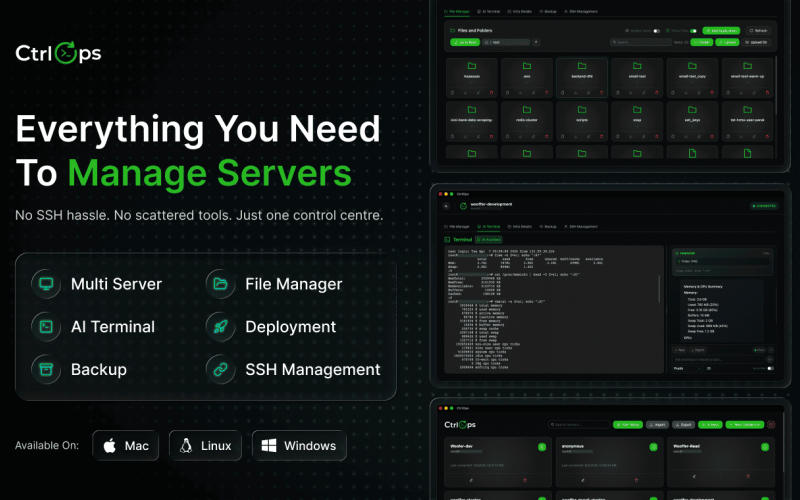The image size is (800, 500).
Task: Click the red icon at the dashboard toolbar end
Action: pos(771,424)
